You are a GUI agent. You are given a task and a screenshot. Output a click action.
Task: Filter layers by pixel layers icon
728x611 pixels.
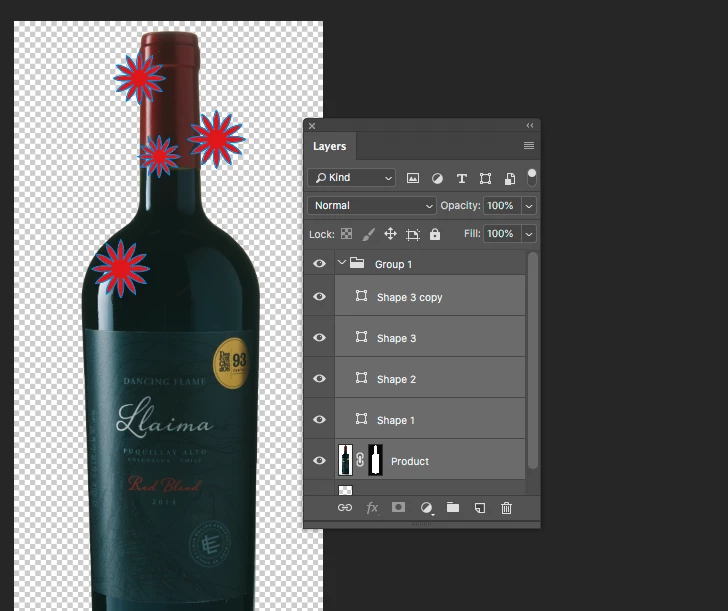(413, 178)
